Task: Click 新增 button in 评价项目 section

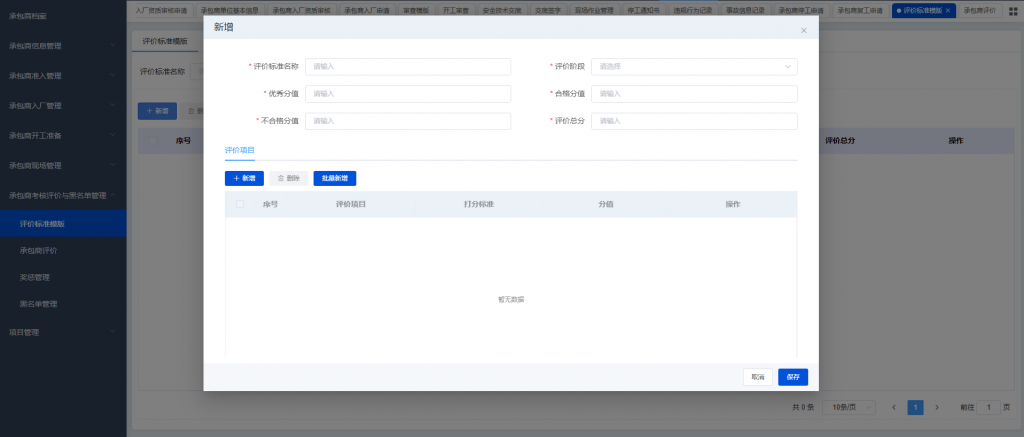Action: pos(244,178)
